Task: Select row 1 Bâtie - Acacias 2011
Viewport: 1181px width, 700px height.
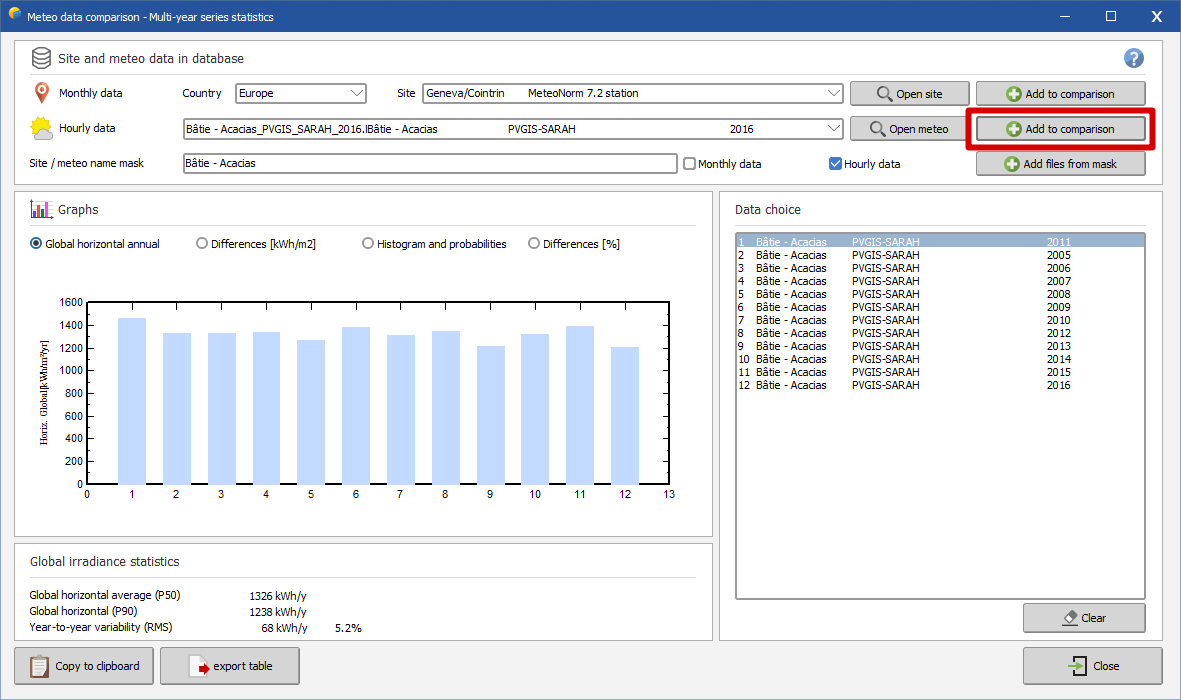Action: tap(940, 242)
